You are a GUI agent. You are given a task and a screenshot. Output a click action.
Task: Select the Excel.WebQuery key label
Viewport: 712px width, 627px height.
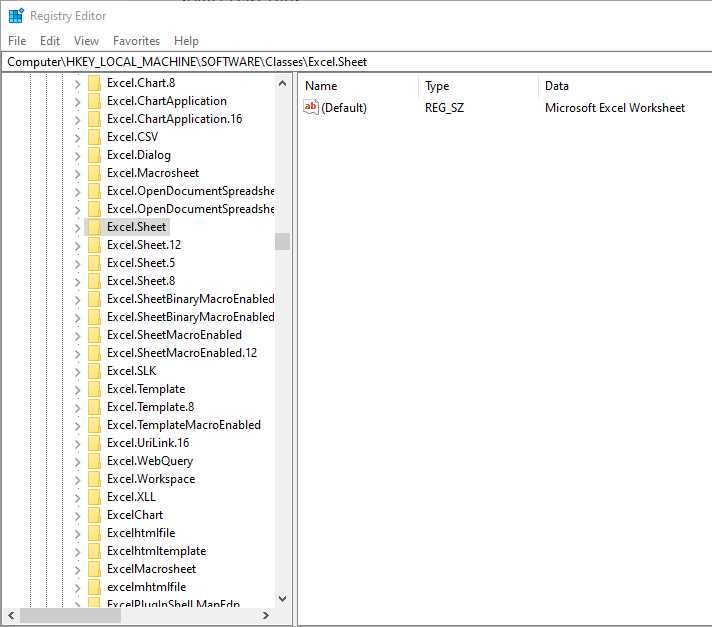click(150, 461)
